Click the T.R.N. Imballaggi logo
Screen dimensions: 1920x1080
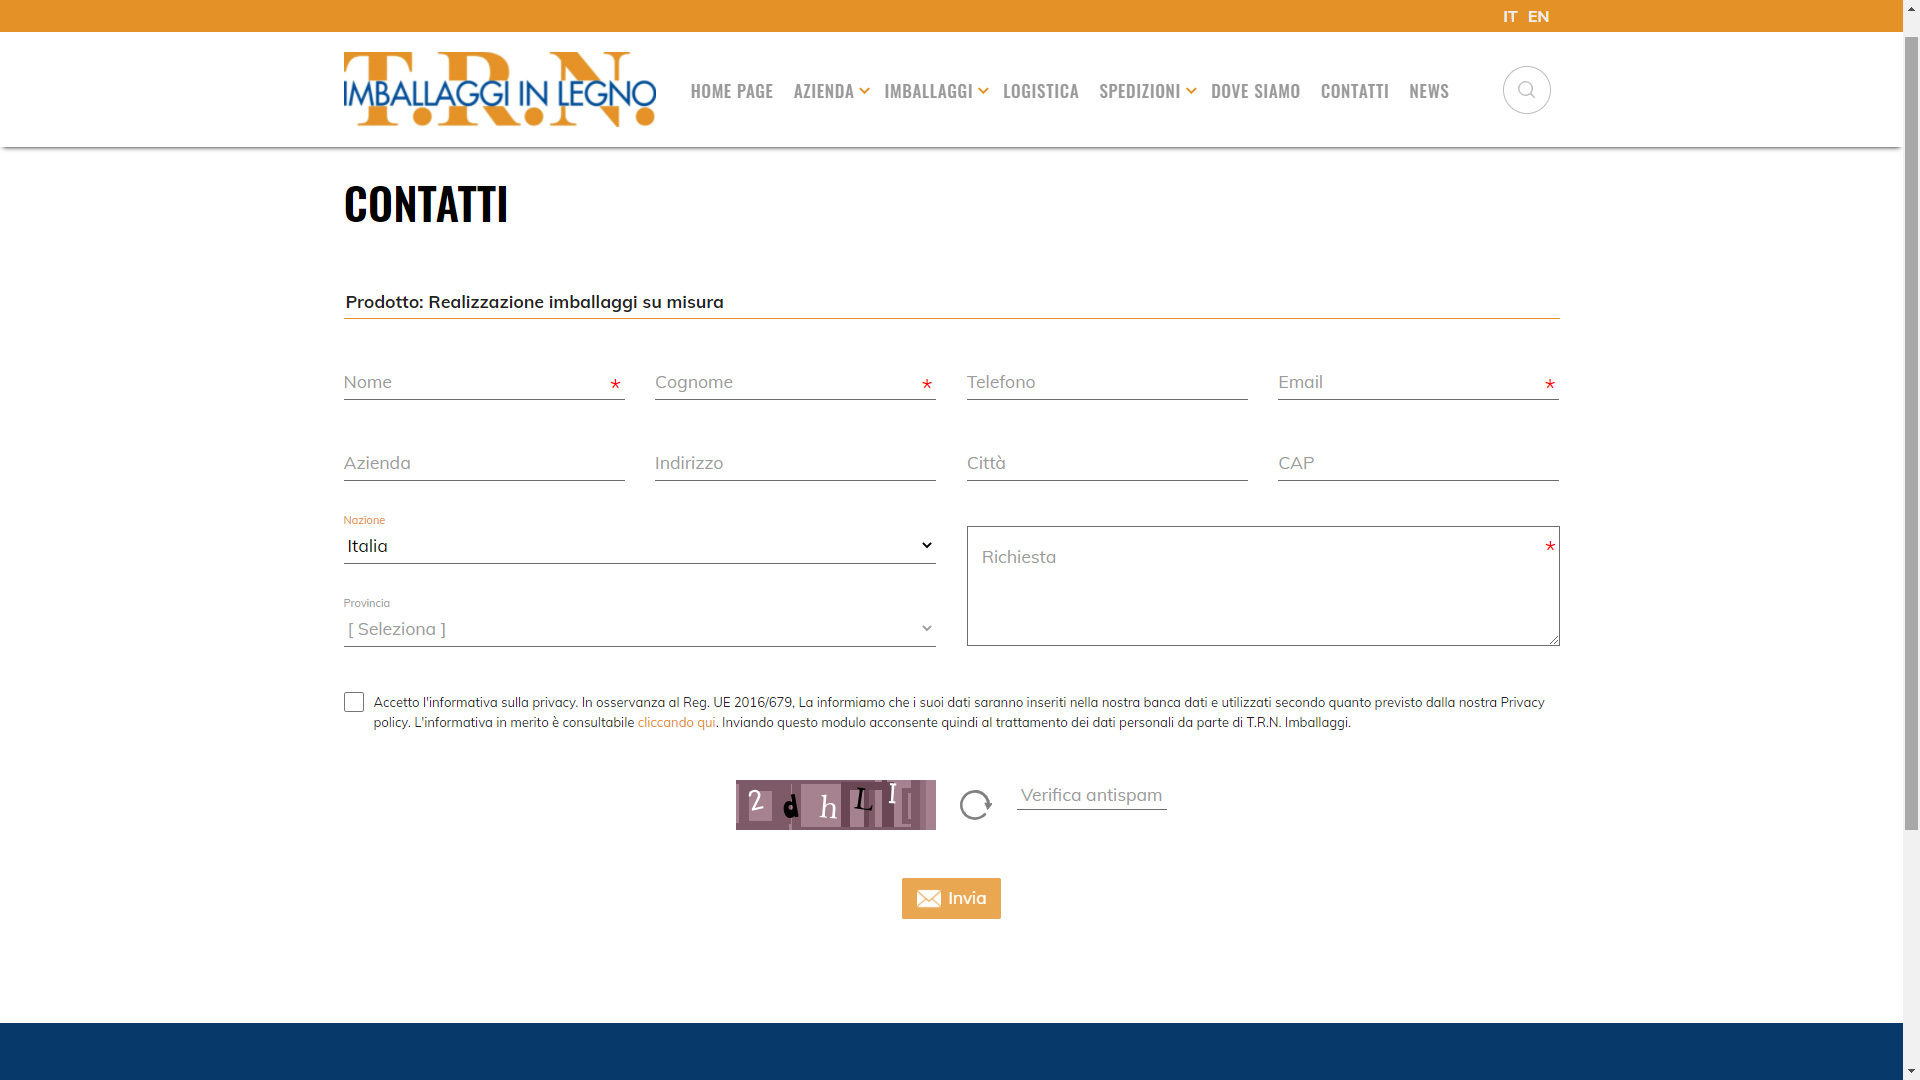499,90
